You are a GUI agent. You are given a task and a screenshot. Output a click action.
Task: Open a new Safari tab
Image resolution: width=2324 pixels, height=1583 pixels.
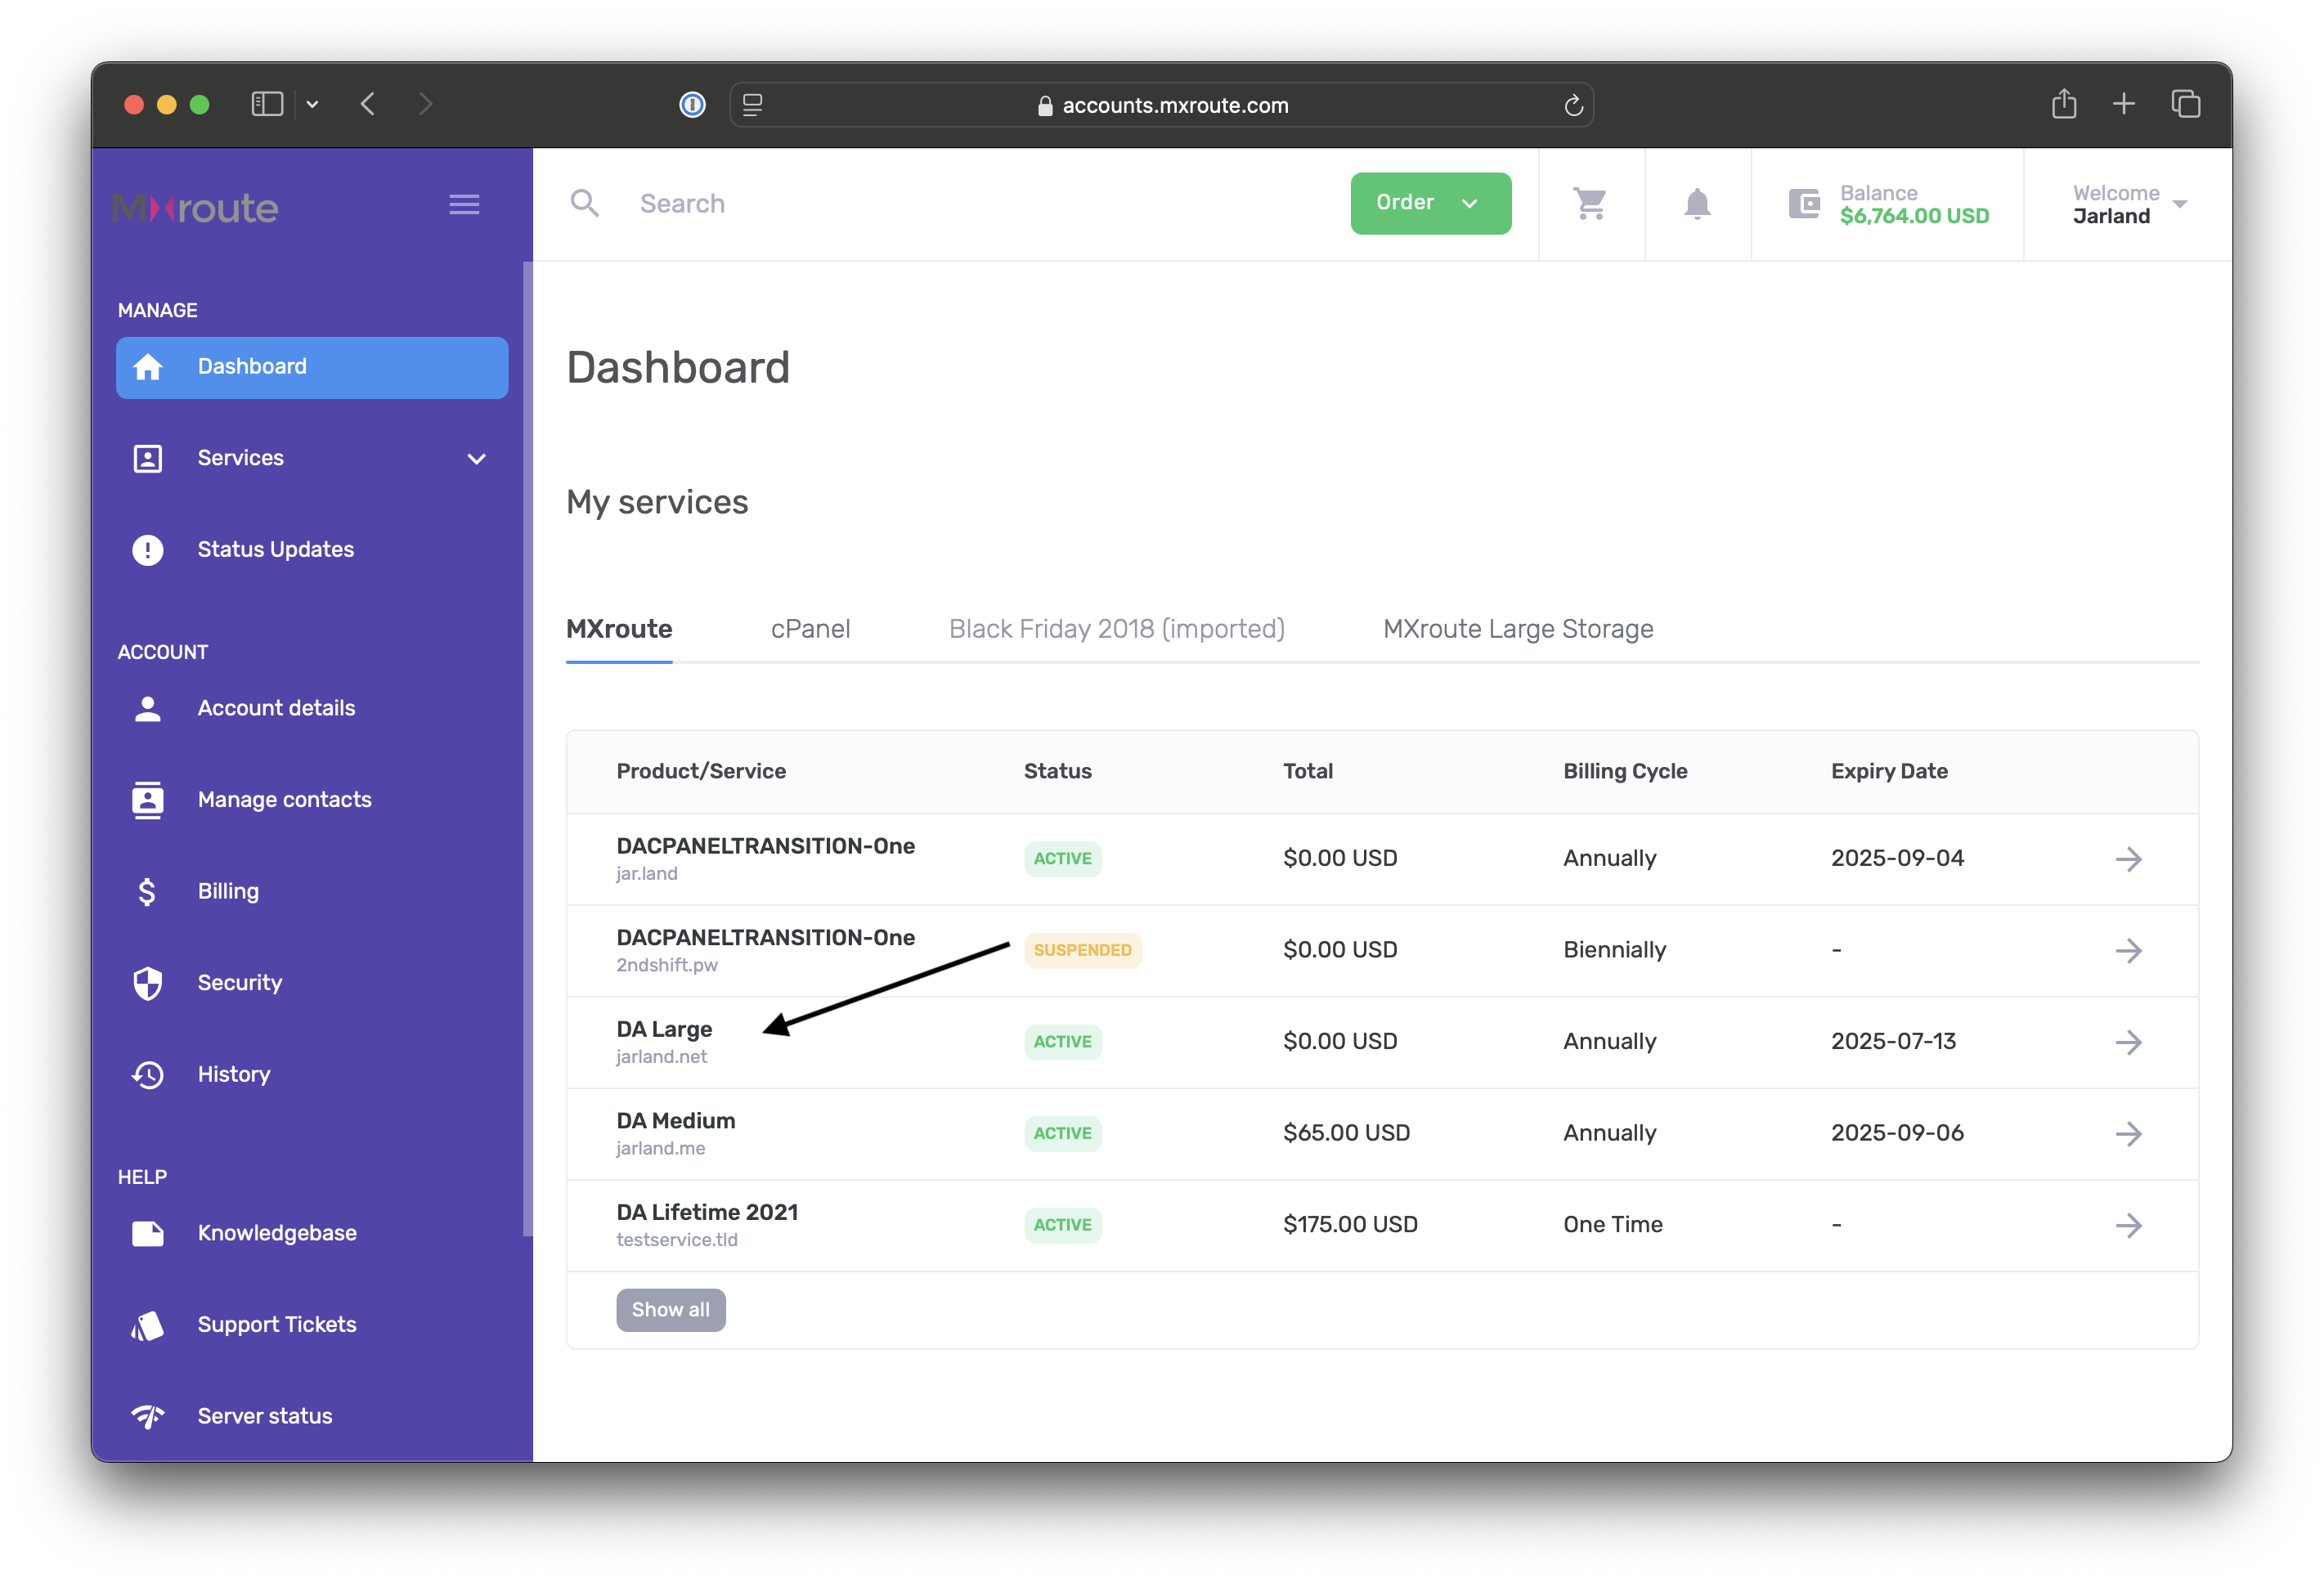tap(2124, 104)
